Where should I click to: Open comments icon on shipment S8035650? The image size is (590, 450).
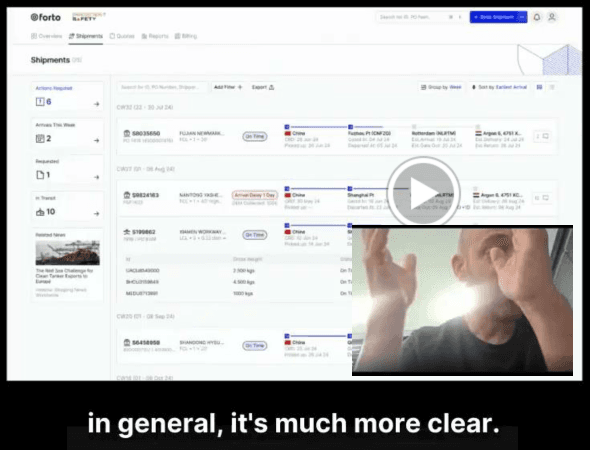click(546, 136)
